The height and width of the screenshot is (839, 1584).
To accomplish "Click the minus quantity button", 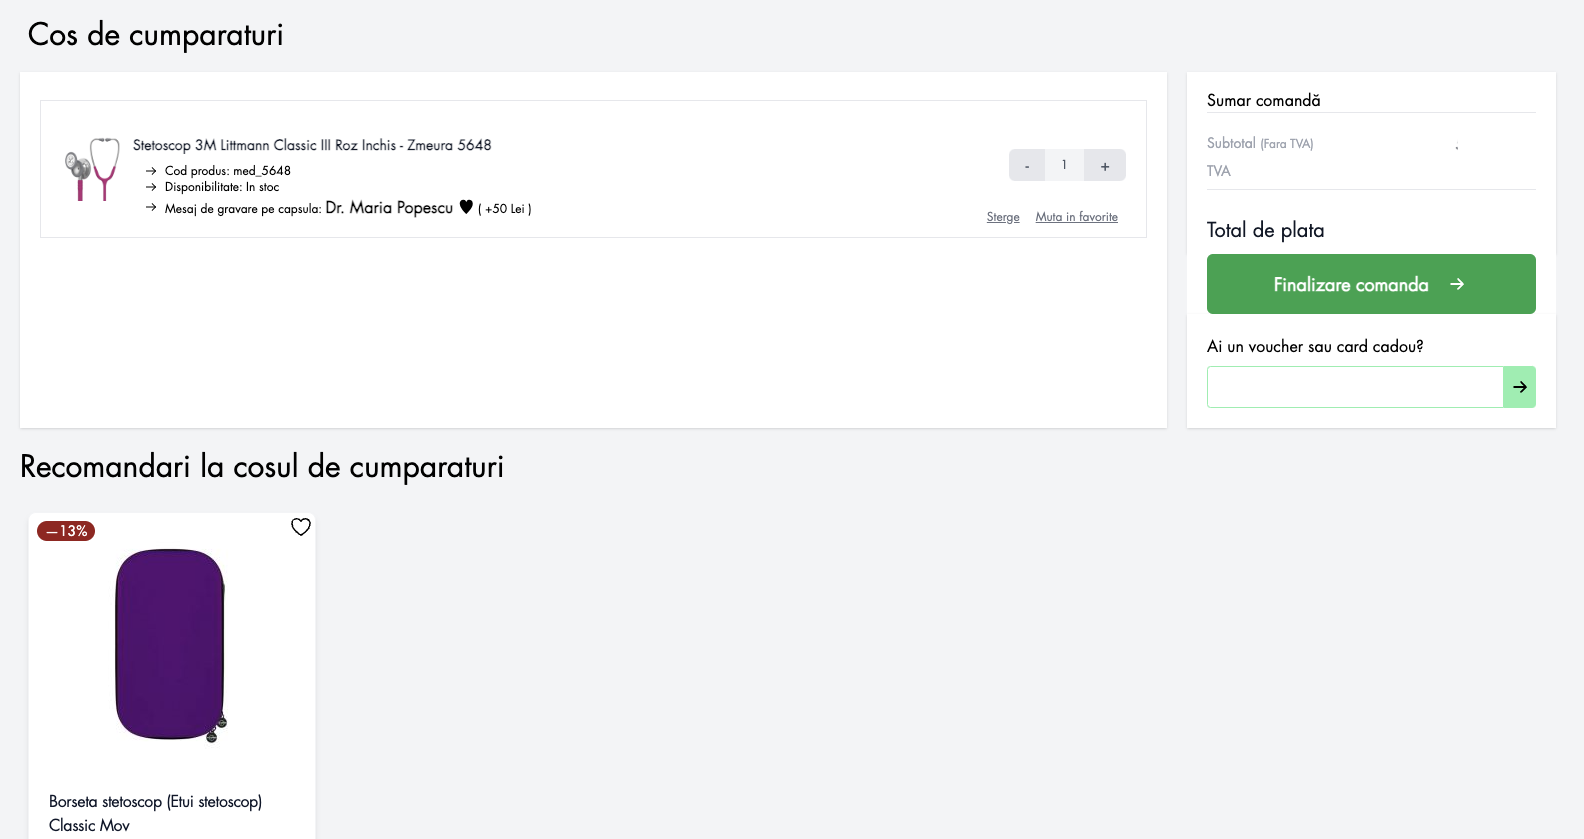I will tap(1027, 165).
